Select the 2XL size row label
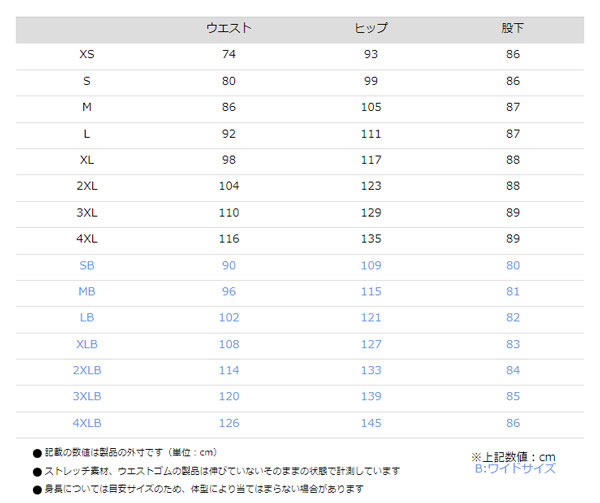Viewport: 600px width, 503px height. (87, 186)
